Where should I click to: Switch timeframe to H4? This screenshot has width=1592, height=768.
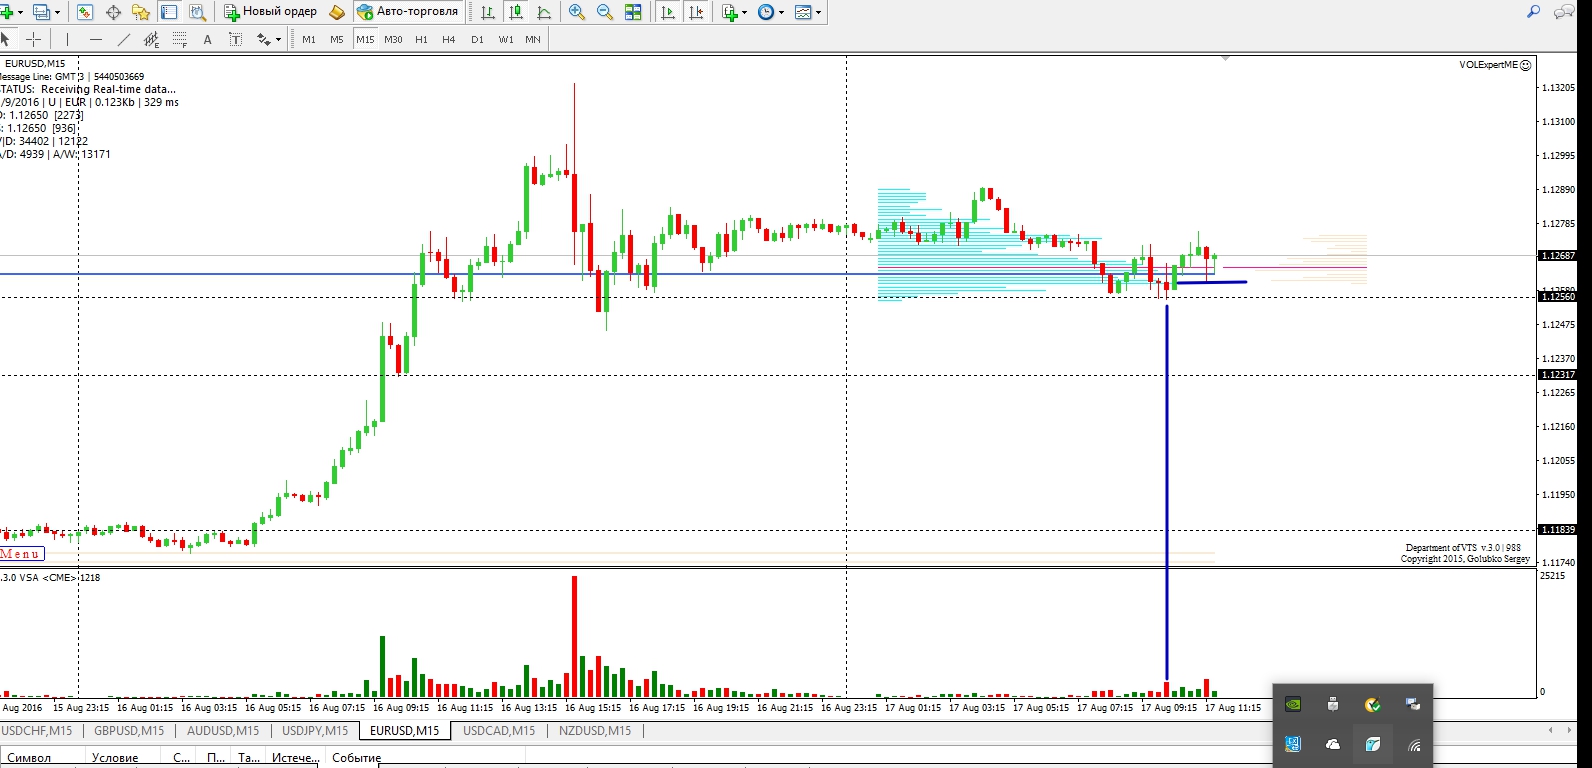(449, 39)
